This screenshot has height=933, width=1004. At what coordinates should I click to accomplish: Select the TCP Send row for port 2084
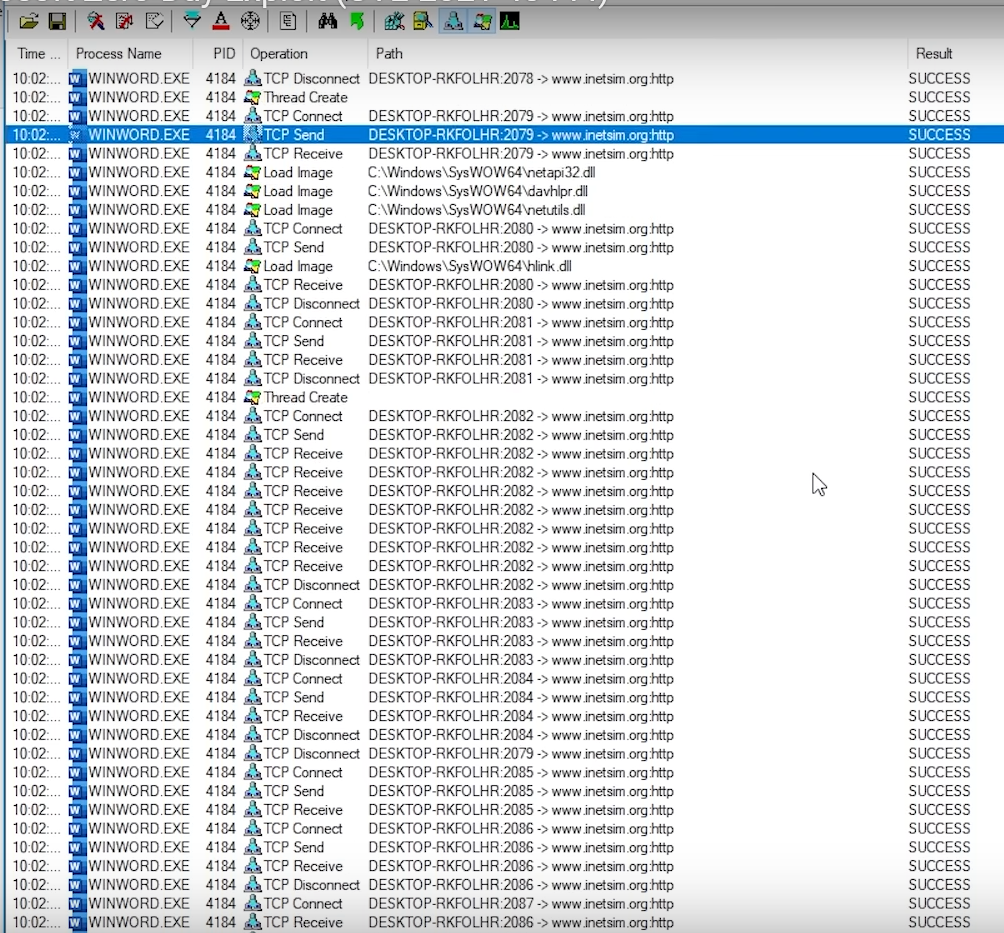[505, 697]
